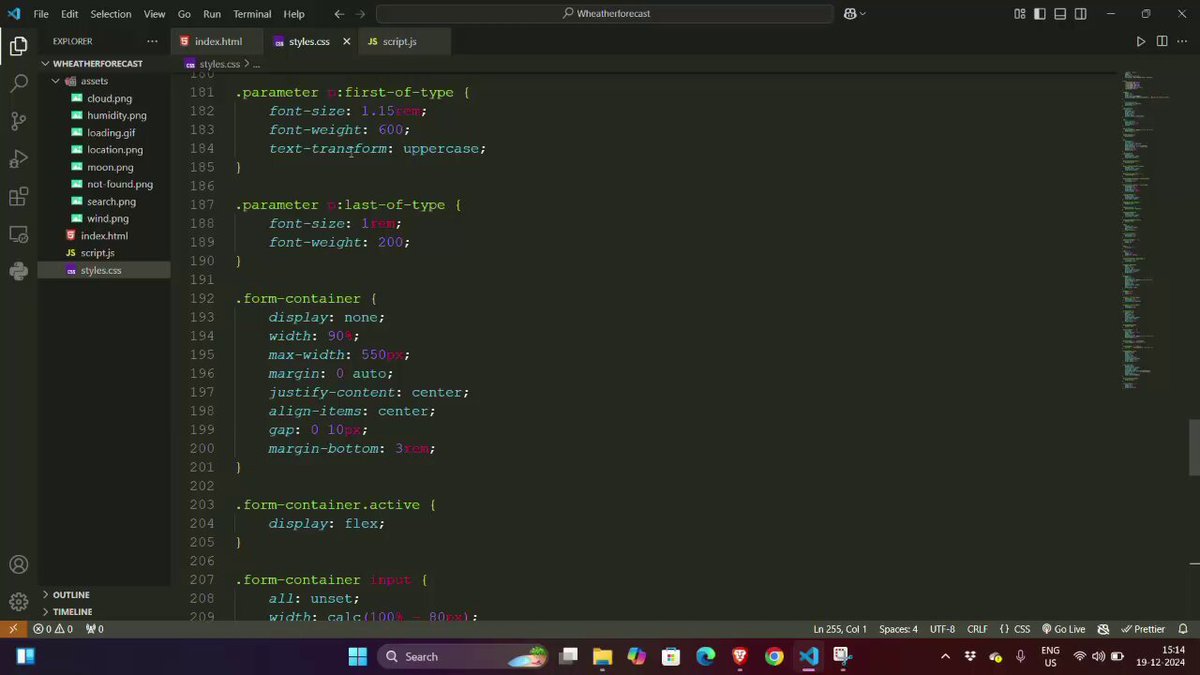Image resolution: width=1200 pixels, height=675 pixels.
Task: Toggle the primary side bar
Action: coord(1042,14)
